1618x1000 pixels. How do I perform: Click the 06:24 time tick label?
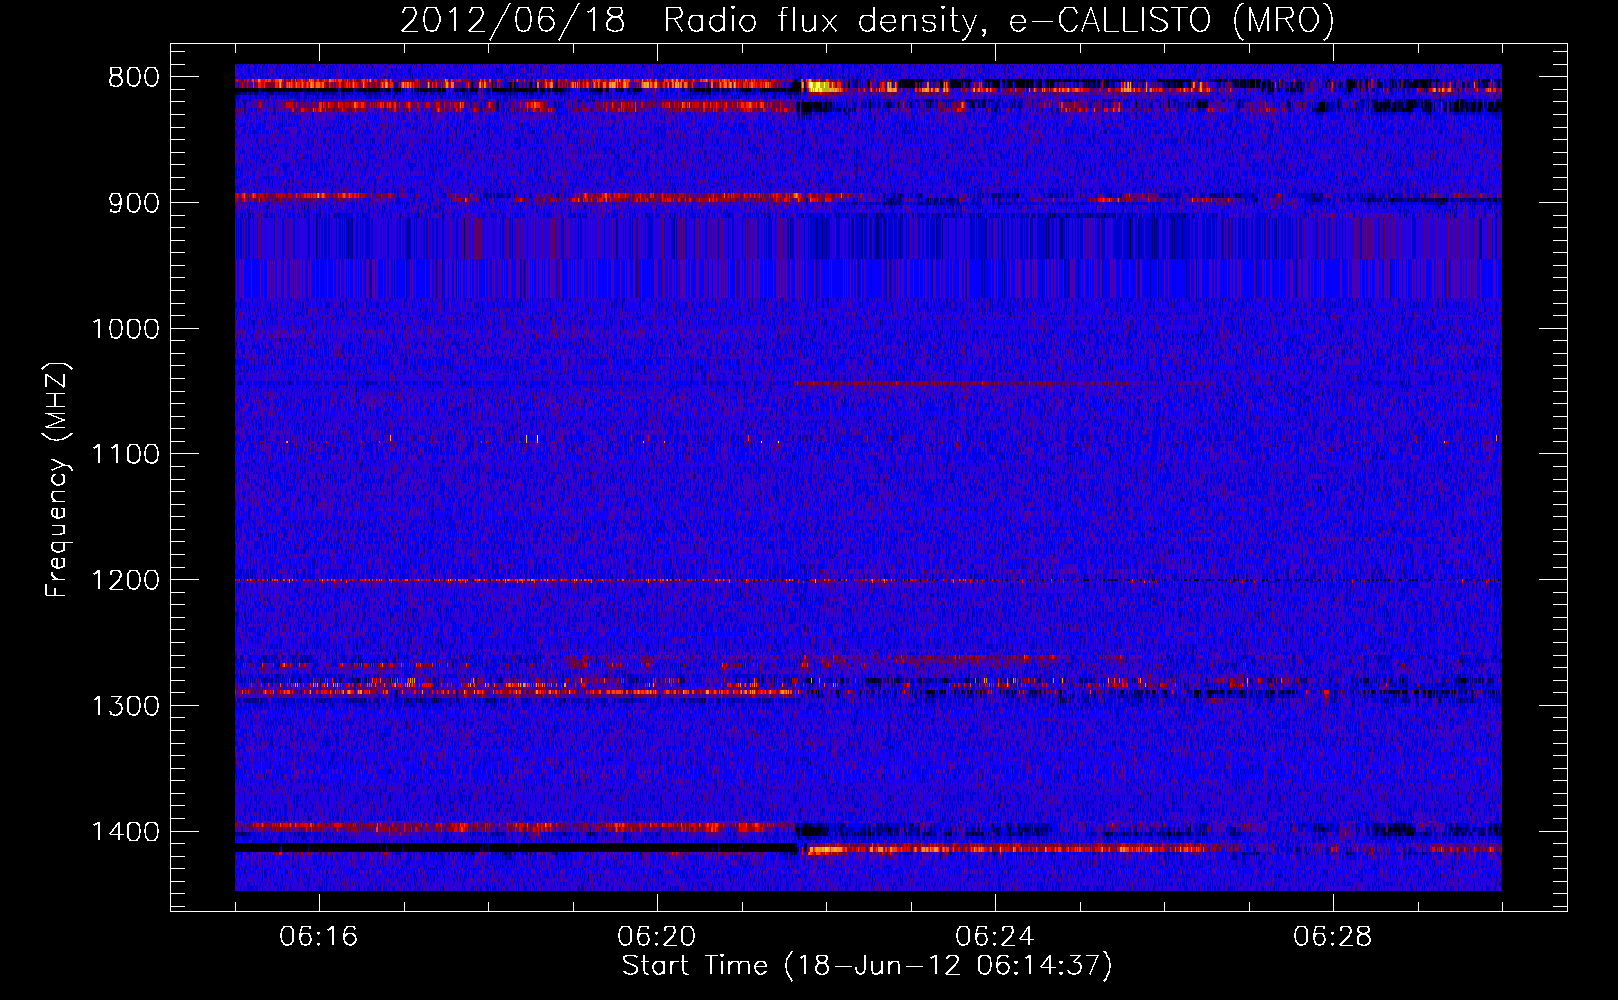tap(995, 937)
